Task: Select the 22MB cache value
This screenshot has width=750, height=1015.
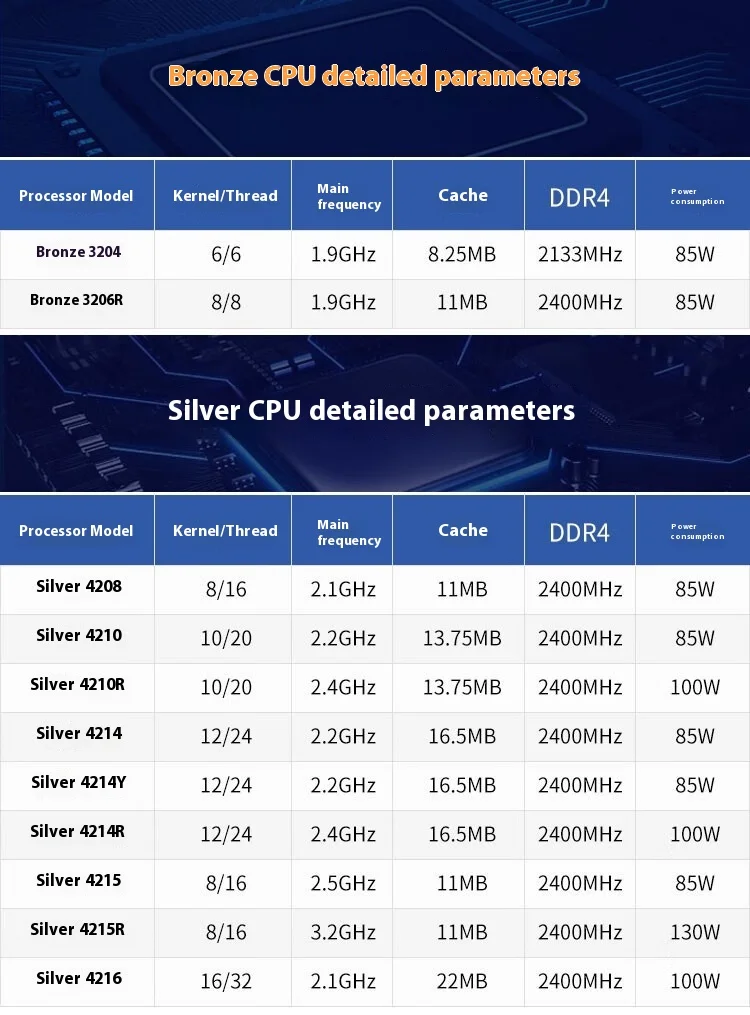Action: [462, 981]
